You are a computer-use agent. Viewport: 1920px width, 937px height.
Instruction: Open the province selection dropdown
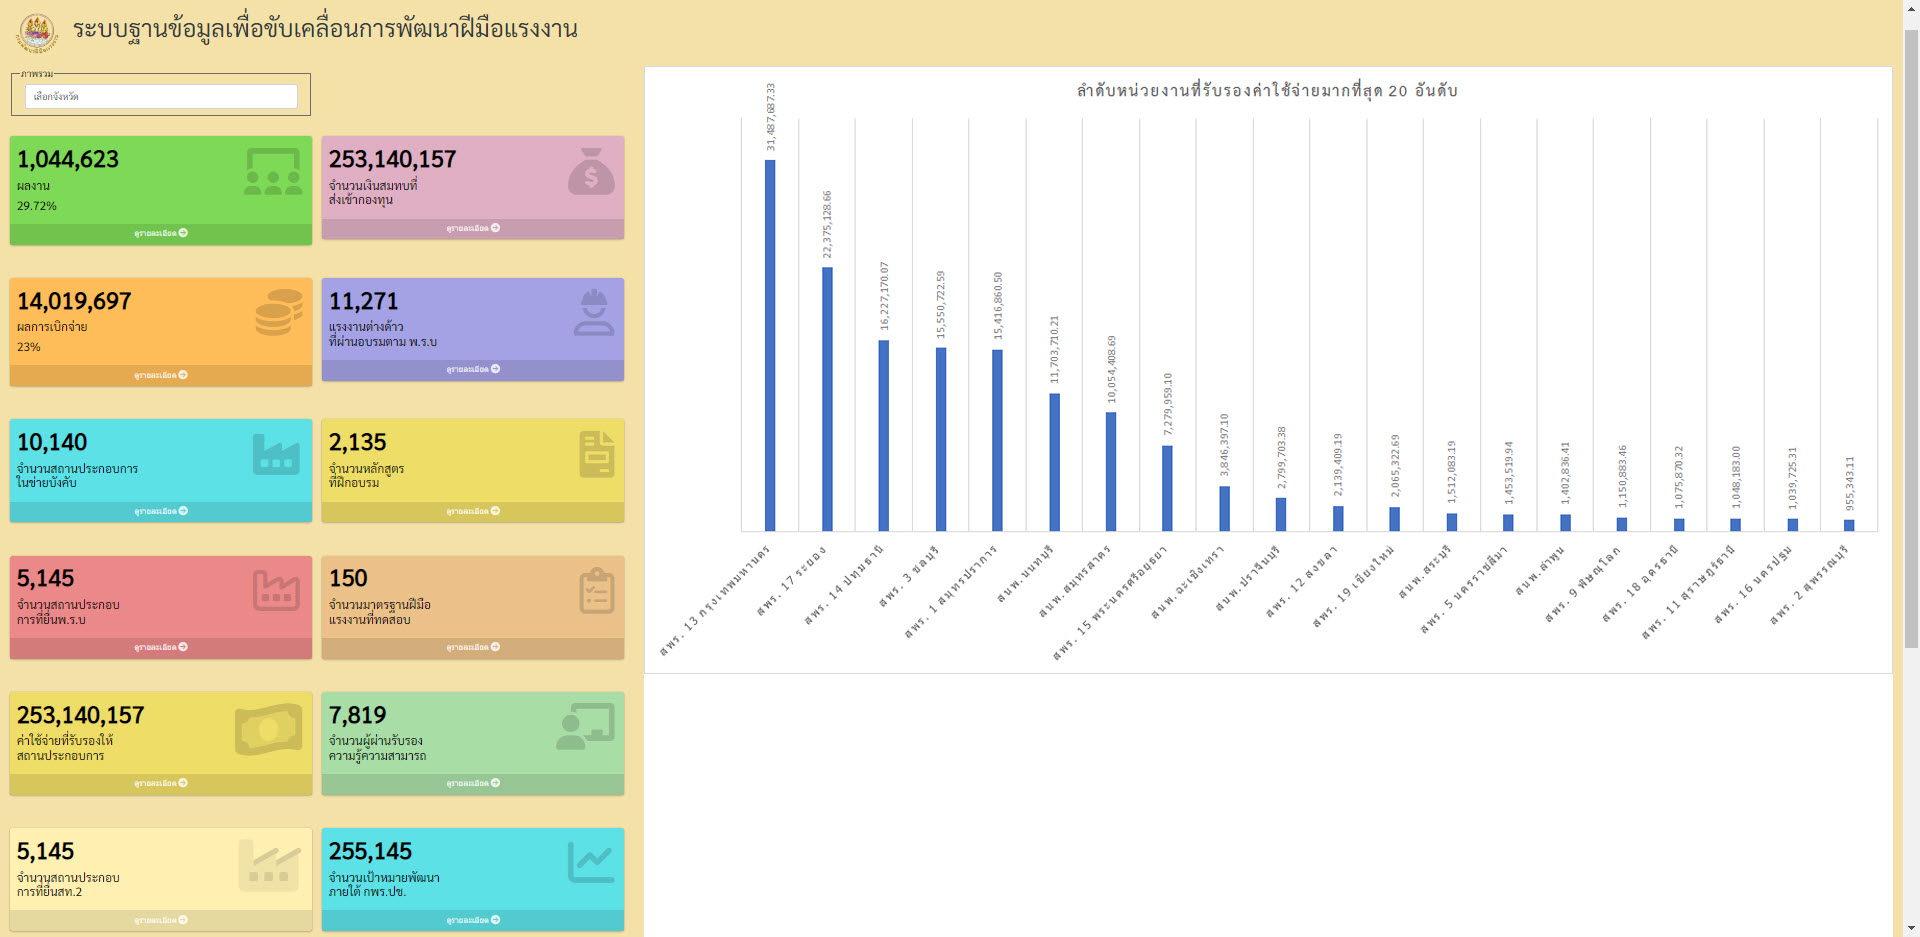(x=161, y=96)
